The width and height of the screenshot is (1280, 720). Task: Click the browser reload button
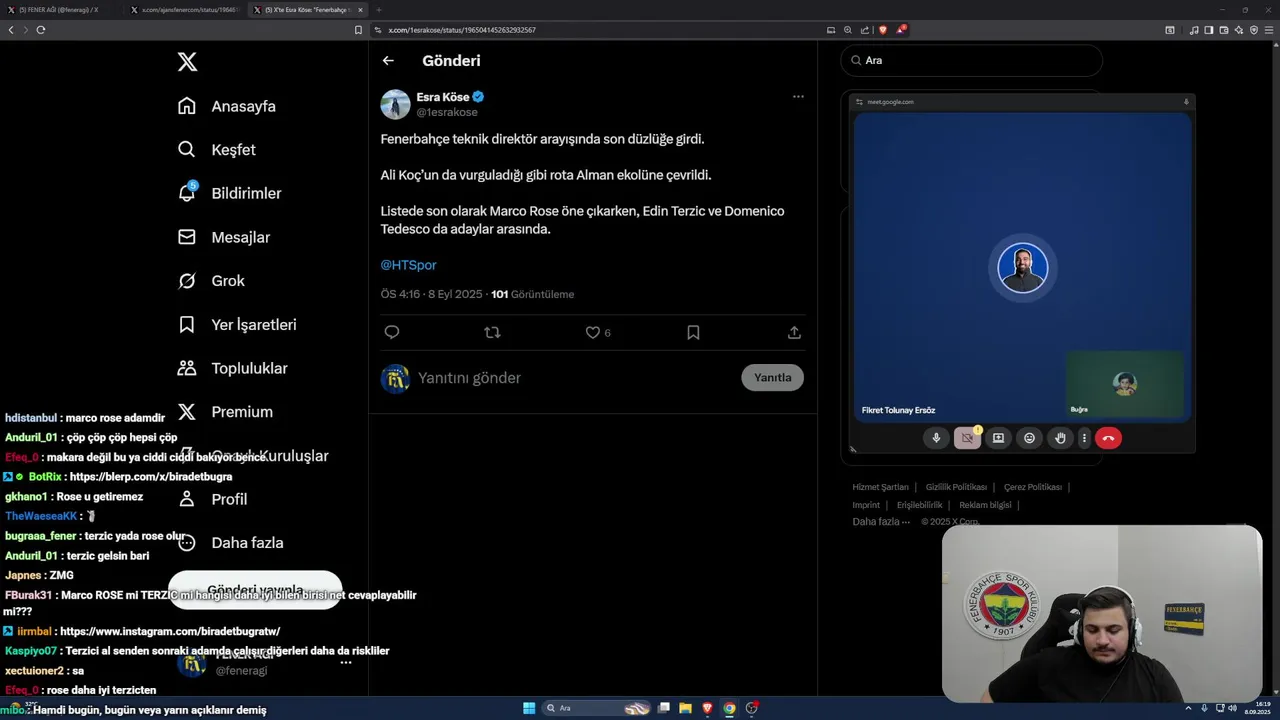point(41,30)
